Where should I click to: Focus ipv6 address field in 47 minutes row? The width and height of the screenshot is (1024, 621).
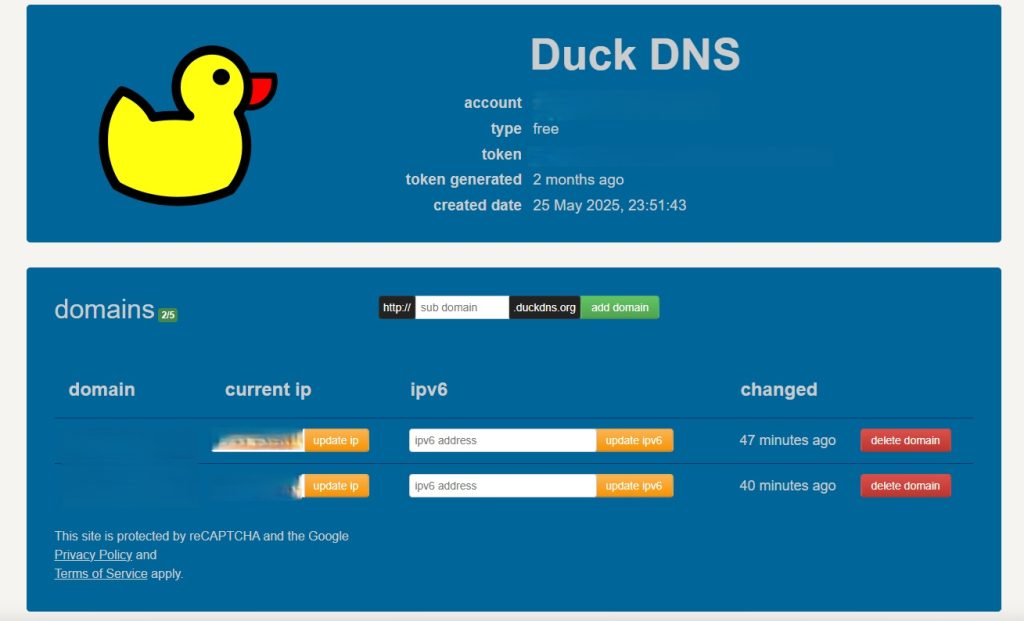pos(502,440)
